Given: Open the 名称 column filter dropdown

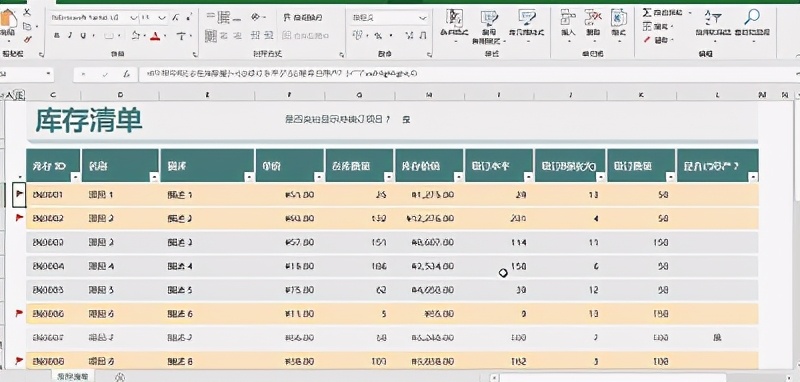Looking at the screenshot, I should (154, 177).
